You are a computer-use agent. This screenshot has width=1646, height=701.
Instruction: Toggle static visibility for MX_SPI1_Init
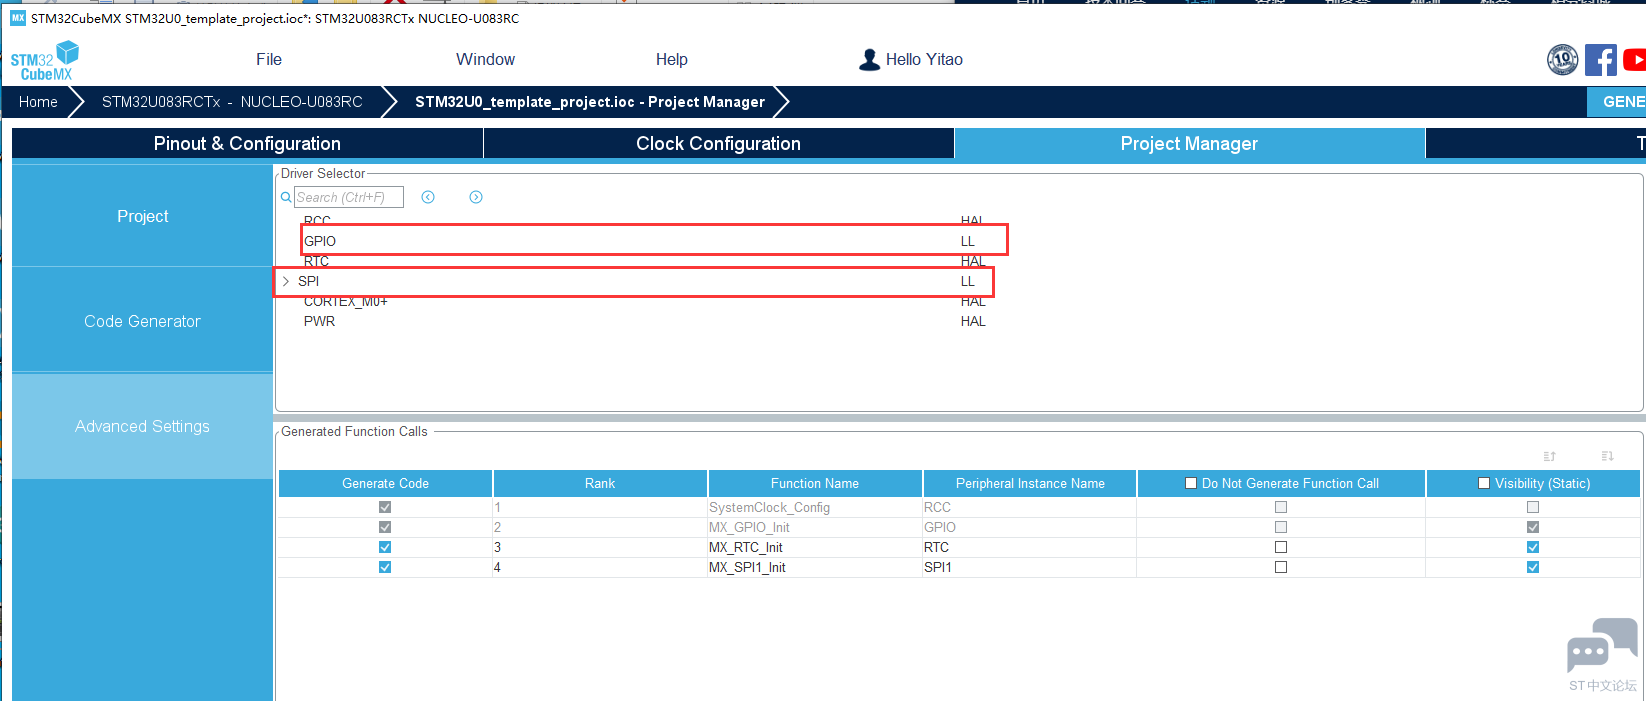(x=1533, y=567)
